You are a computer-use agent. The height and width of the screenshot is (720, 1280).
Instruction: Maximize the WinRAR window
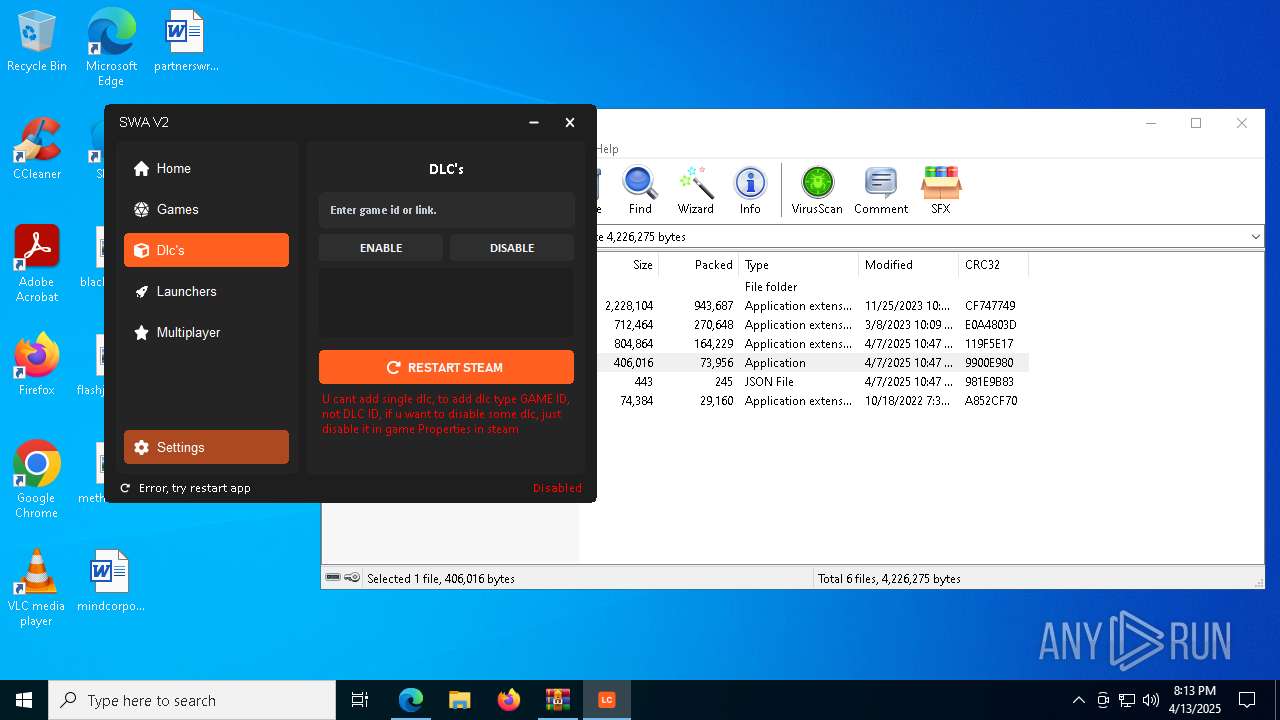1196,123
